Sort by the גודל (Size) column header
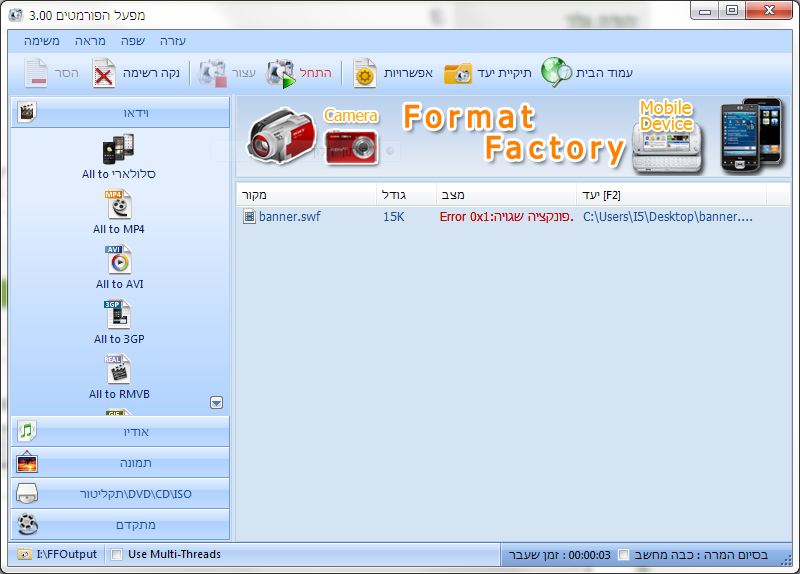 [x=407, y=195]
